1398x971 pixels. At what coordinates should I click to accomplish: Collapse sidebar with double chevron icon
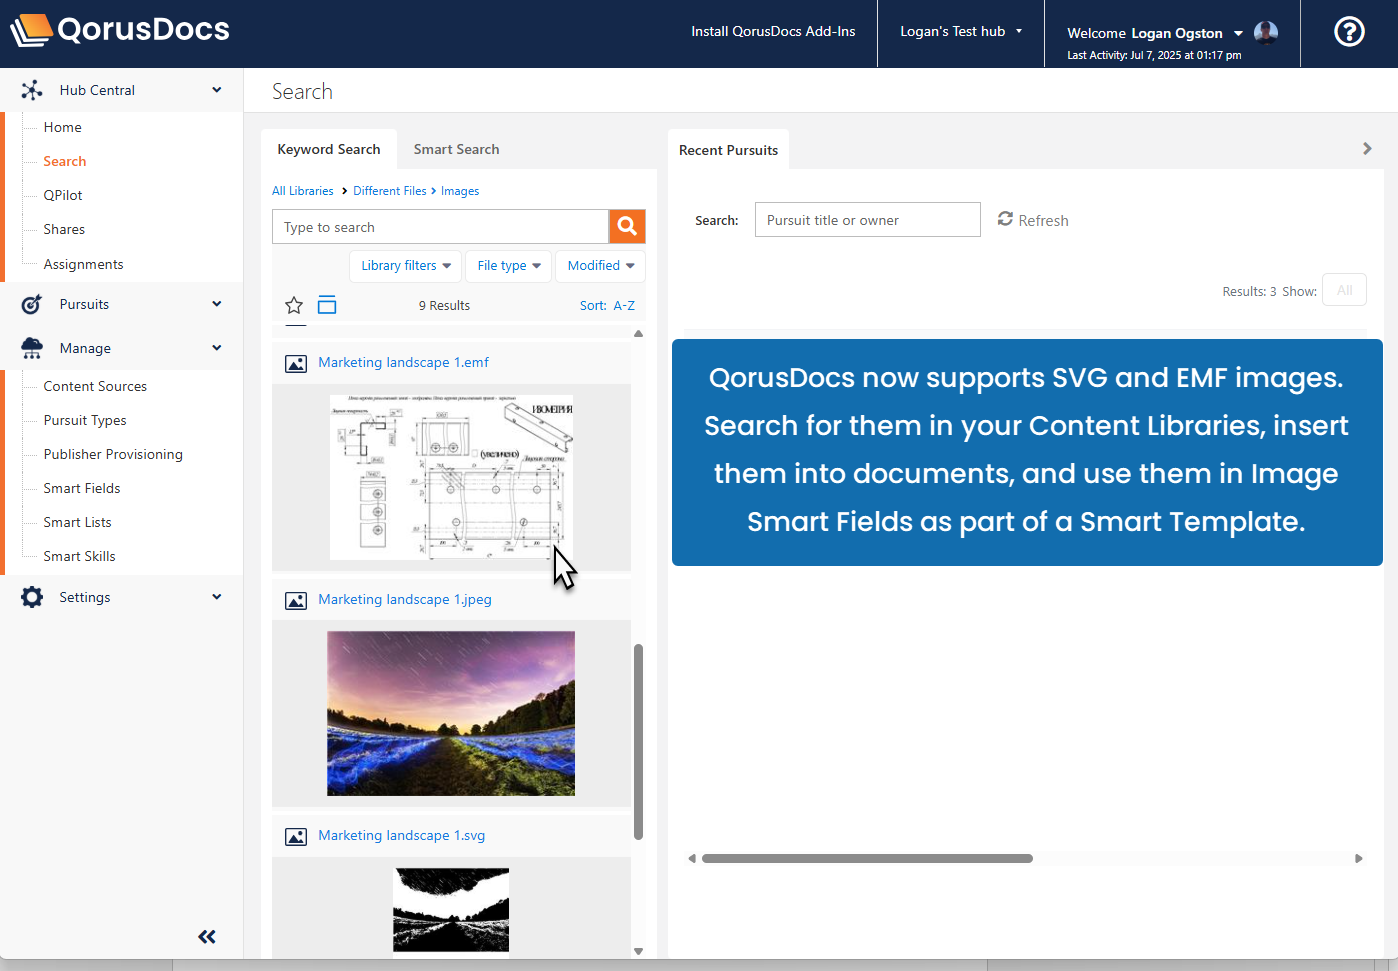[207, 937]
